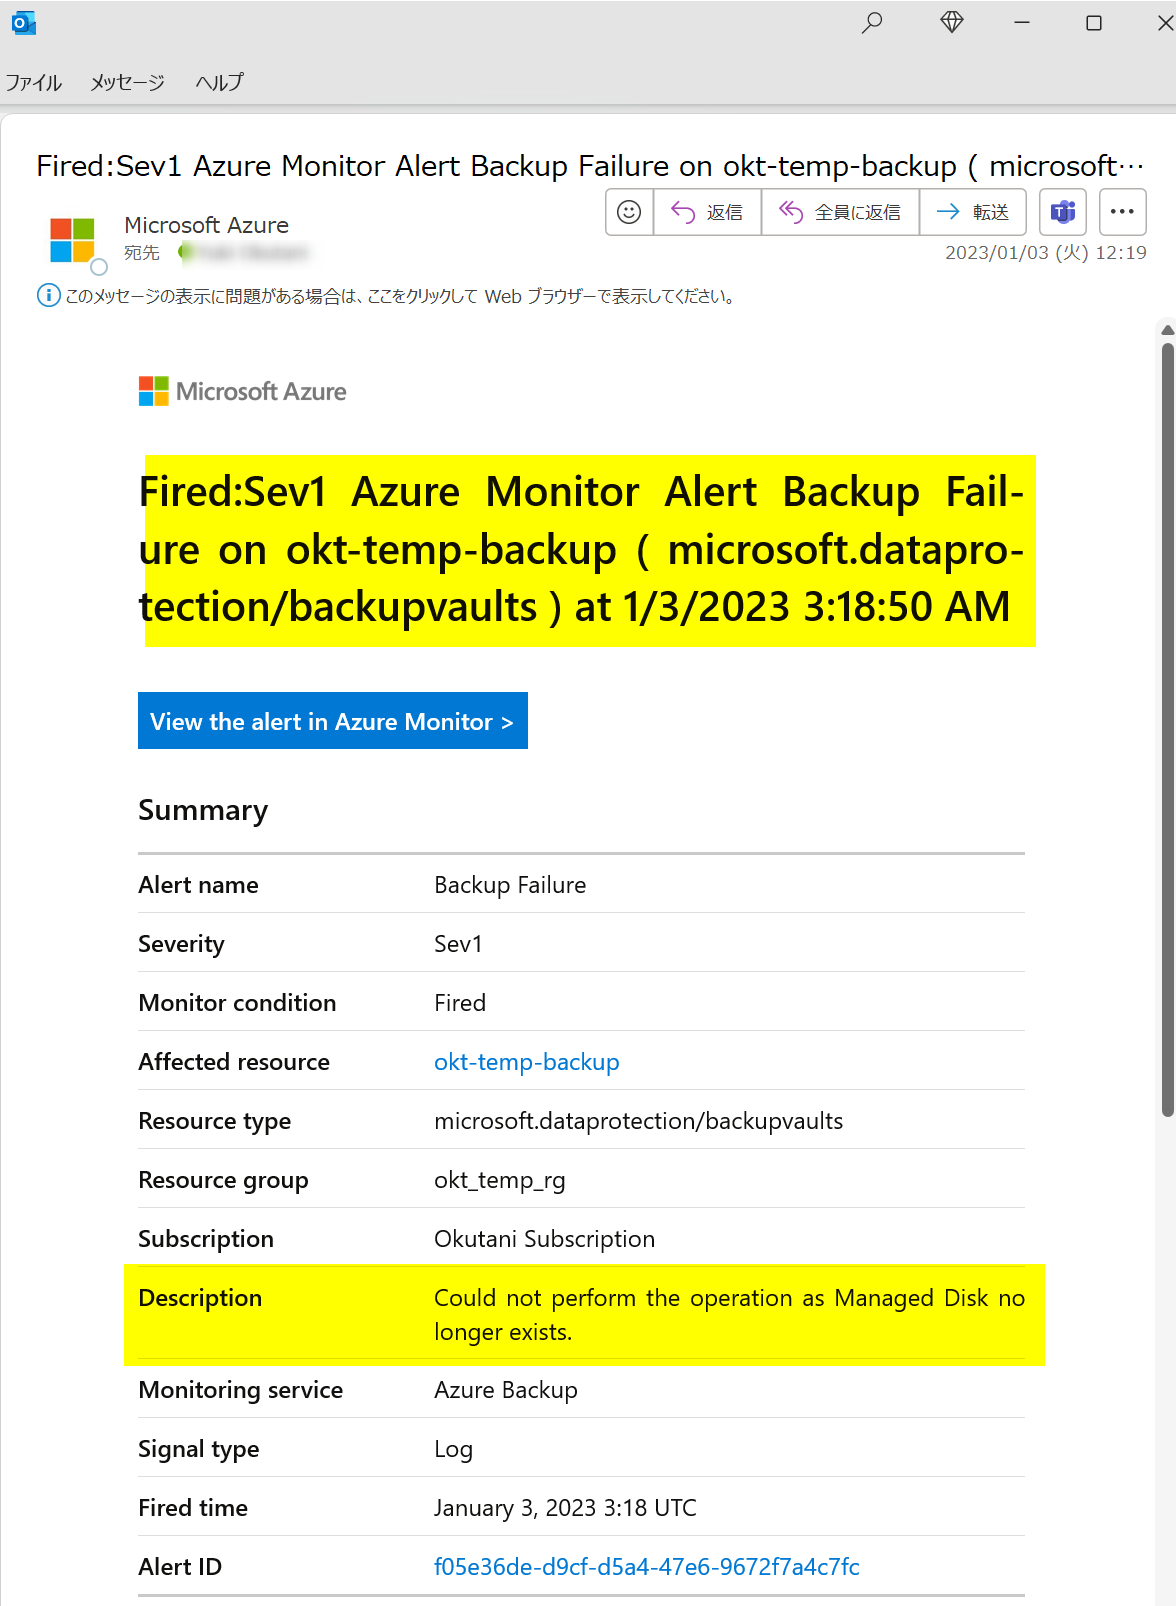Click the info bar to view in browser
The height and width of the screenshot is (1606, 1176).
click(400, 296)
